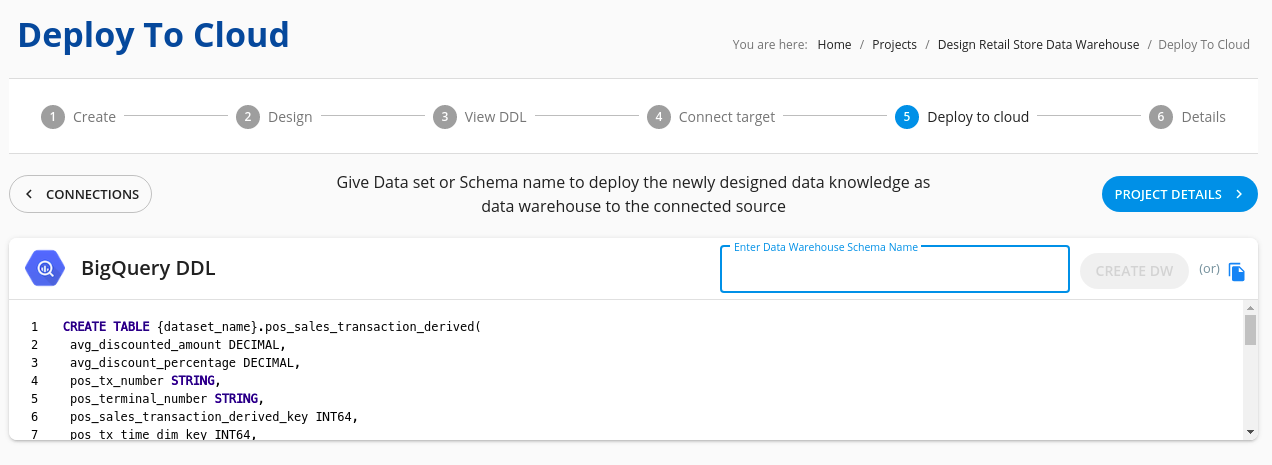The width and height of the screenshot is (1272, 465).
Task: Open Project Details with the blue button
Action: click(1180, 194)
